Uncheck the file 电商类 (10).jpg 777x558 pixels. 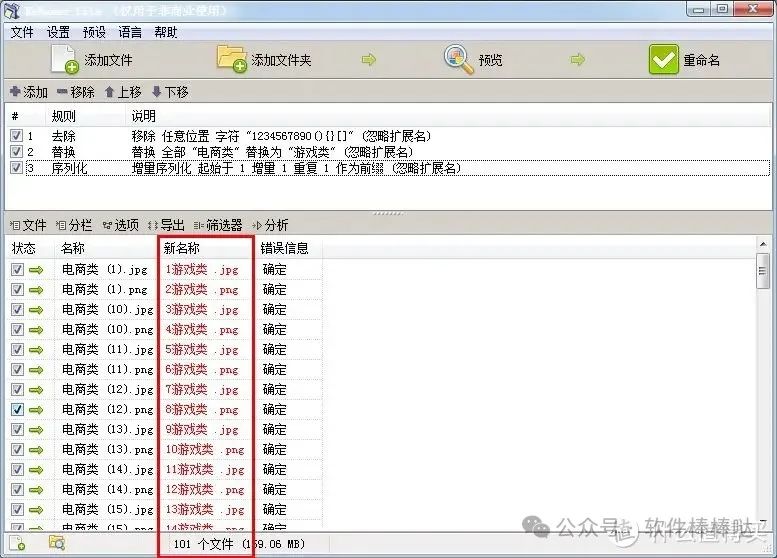coord(17,310)
